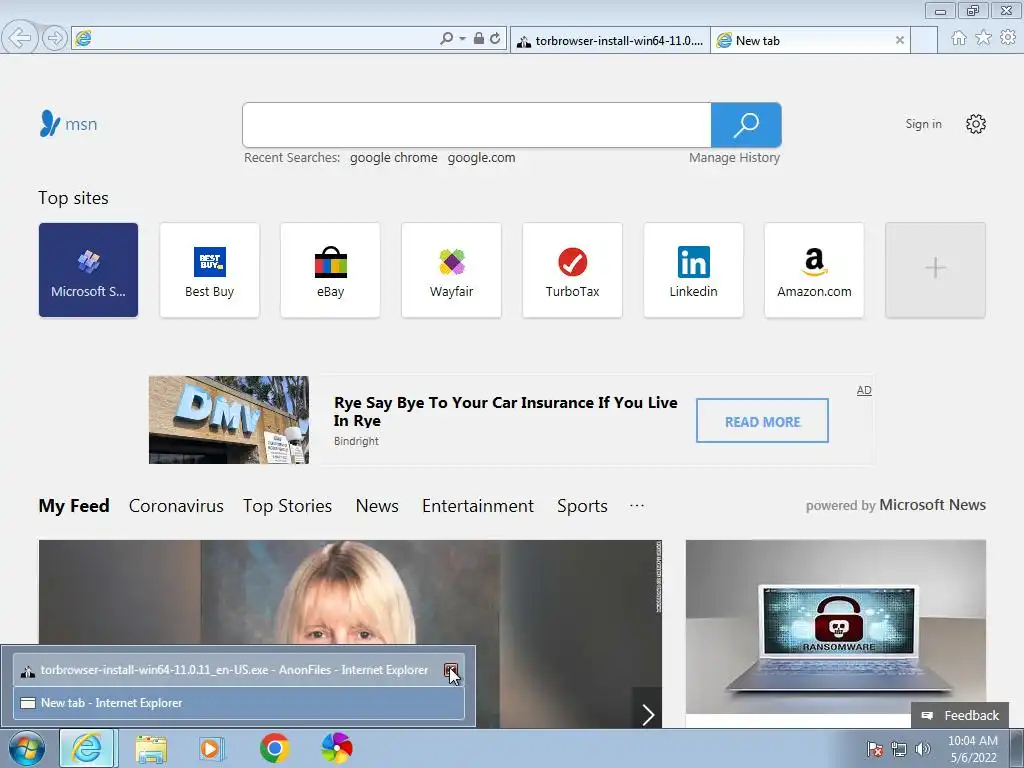Click the AD label link
The width and height of the screenshot is (1024, 768).
pyautogui.click(x=864, y=391)
